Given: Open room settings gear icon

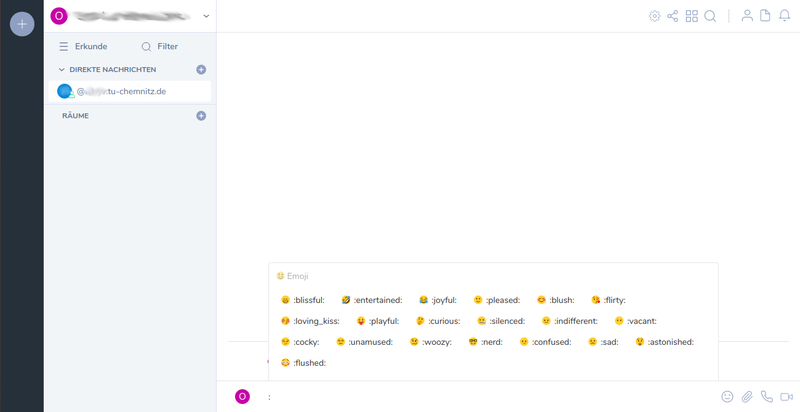Looking at the screenshot, I should (x=655, y=16).
